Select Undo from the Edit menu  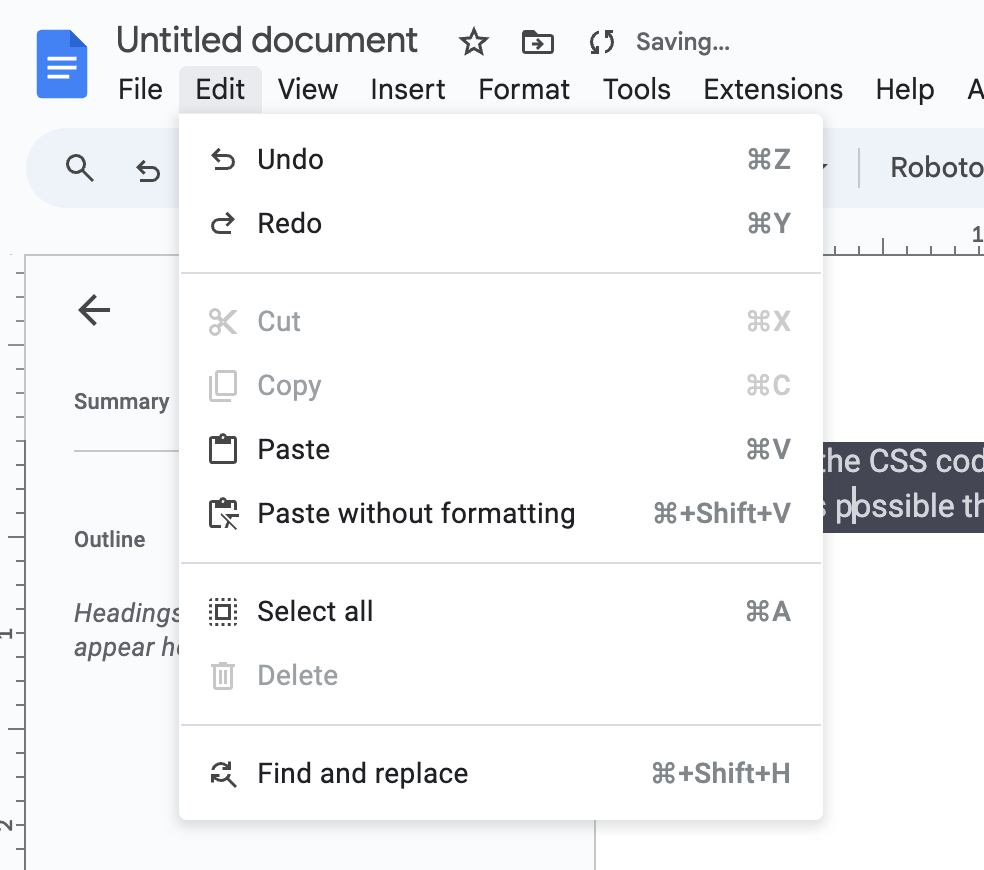290,159
